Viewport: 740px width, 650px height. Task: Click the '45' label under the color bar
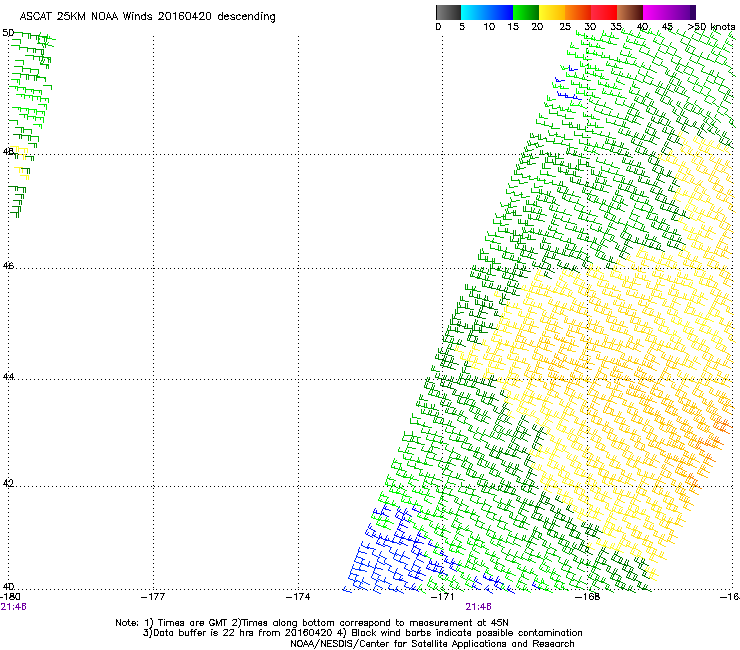point(667,27)
